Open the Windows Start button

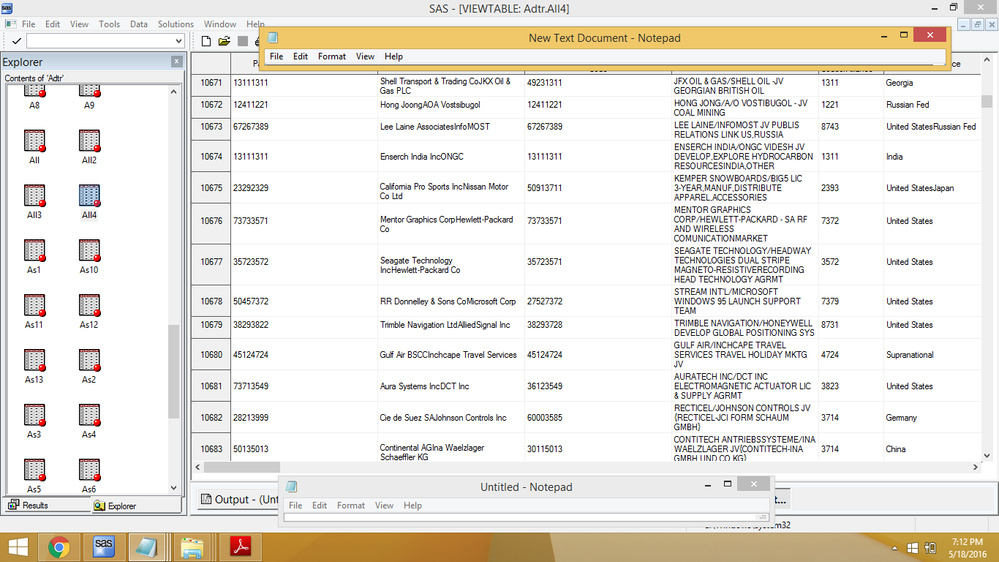[x=18, y=547]
